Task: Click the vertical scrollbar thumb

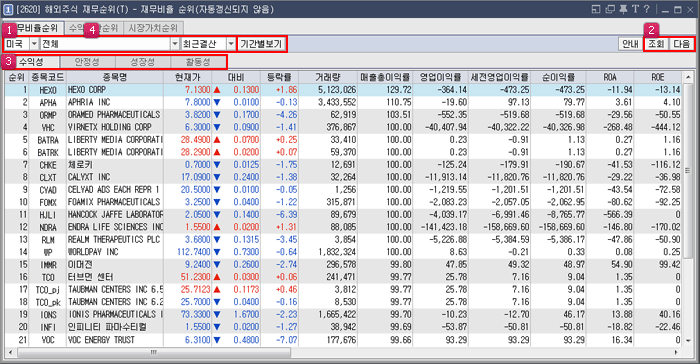Action: click(x=688, y=170)
